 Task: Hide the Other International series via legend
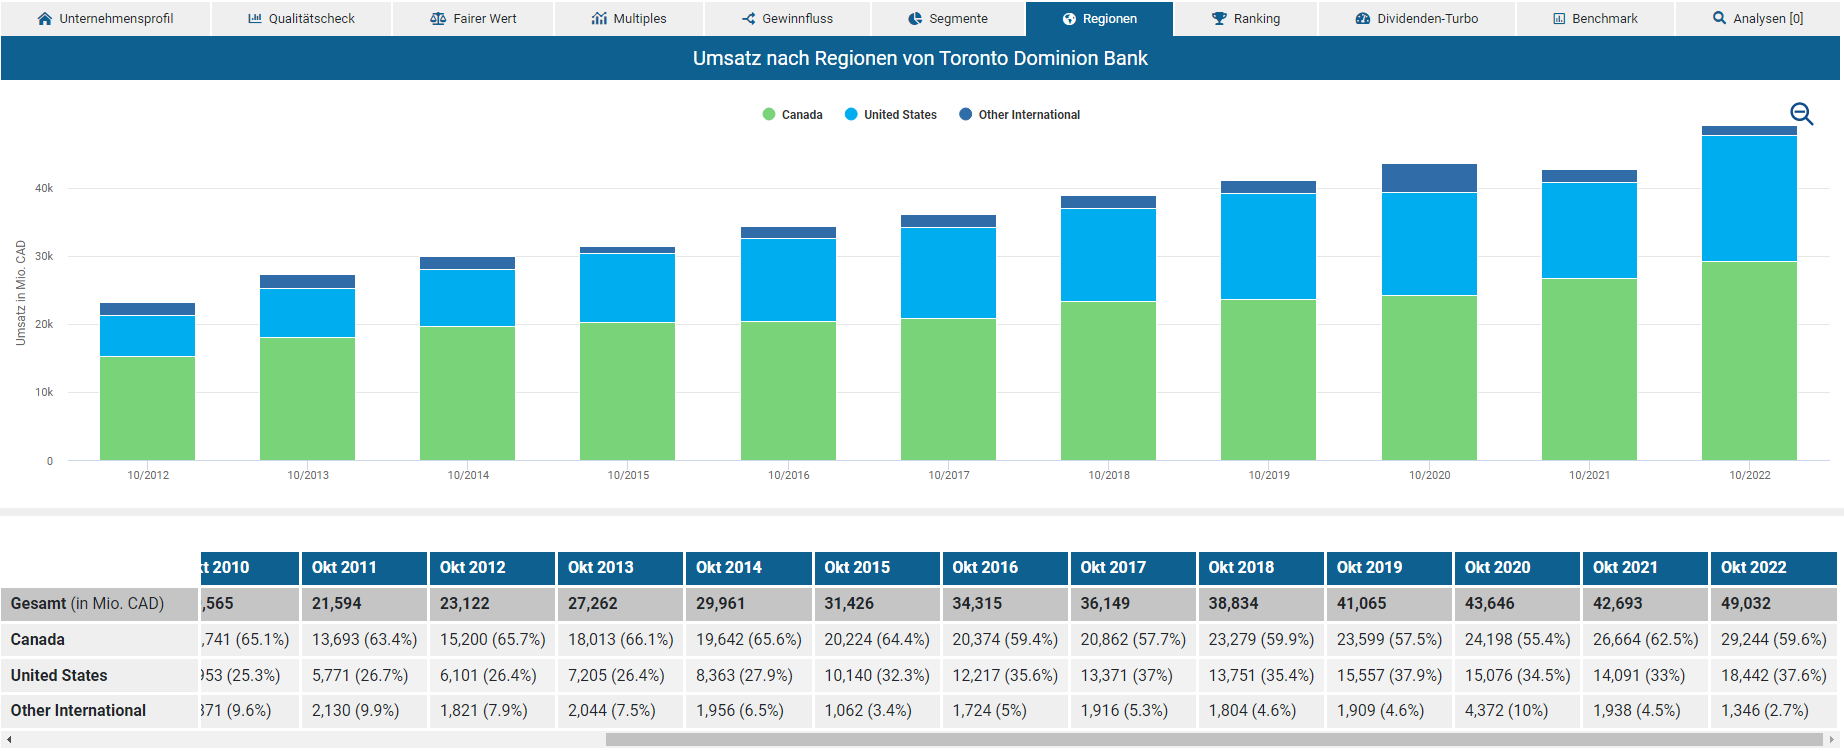[x=1020, y=115]
